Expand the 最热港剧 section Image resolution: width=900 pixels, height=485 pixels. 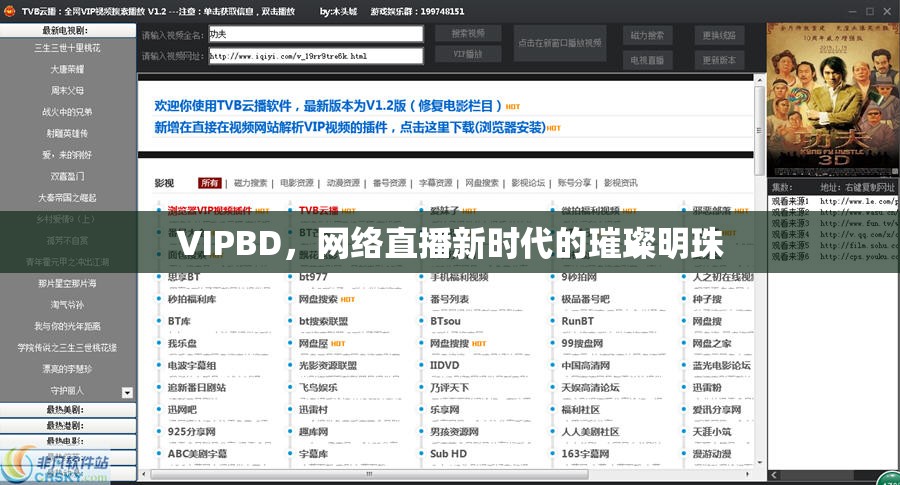tap(68, 425)
